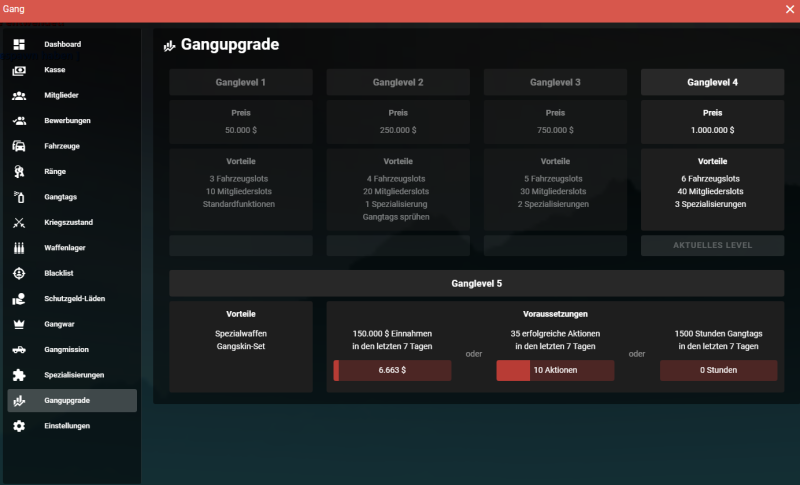Select Ränge in the sidebar

tap(72, 172)
